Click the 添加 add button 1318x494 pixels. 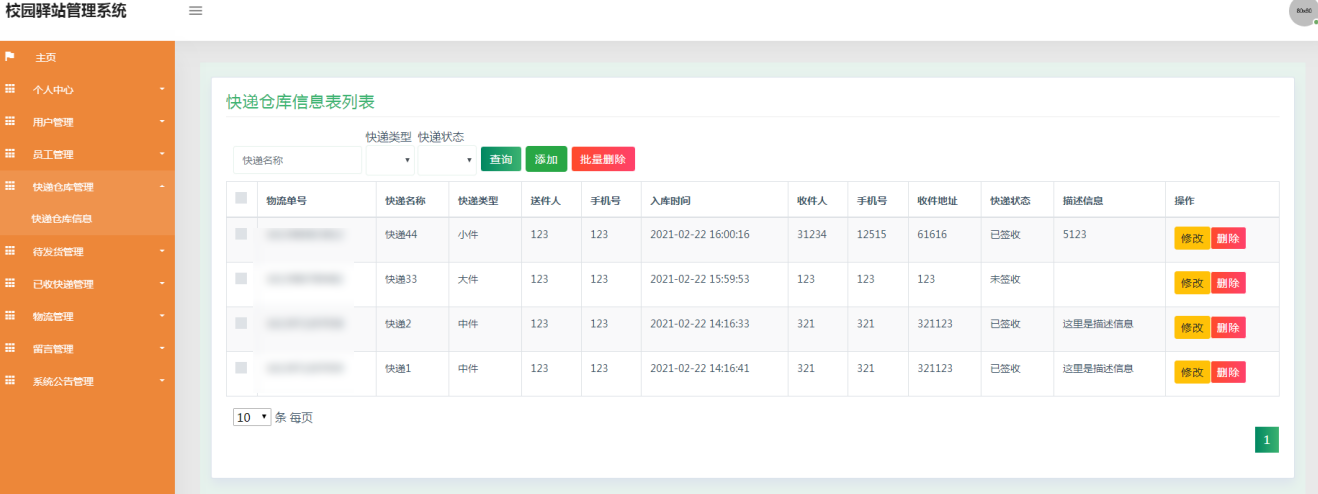[x=546, y=159]
